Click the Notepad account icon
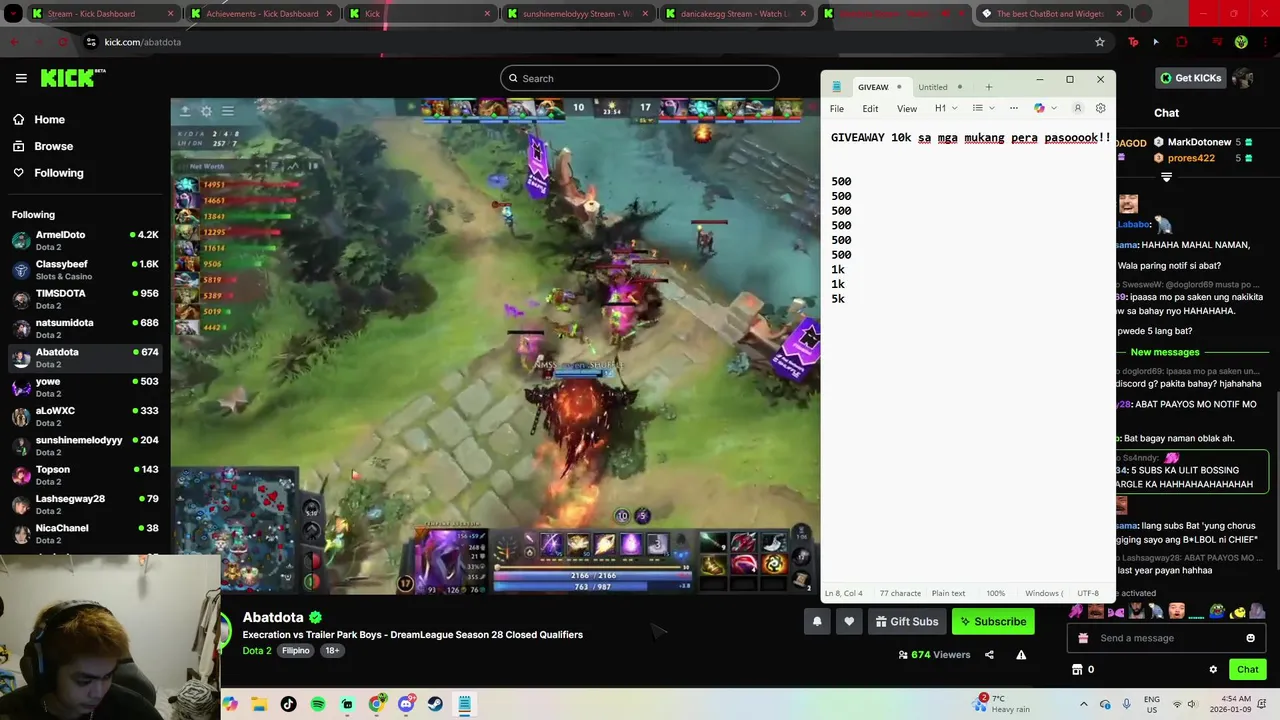 coord(1077,108)
